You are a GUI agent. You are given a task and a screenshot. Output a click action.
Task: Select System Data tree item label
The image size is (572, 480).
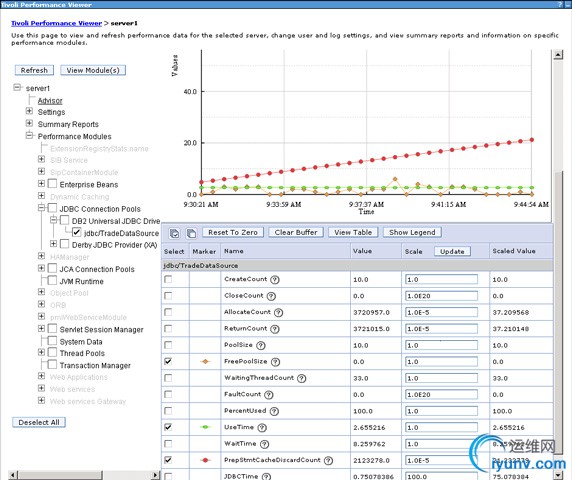81,342
